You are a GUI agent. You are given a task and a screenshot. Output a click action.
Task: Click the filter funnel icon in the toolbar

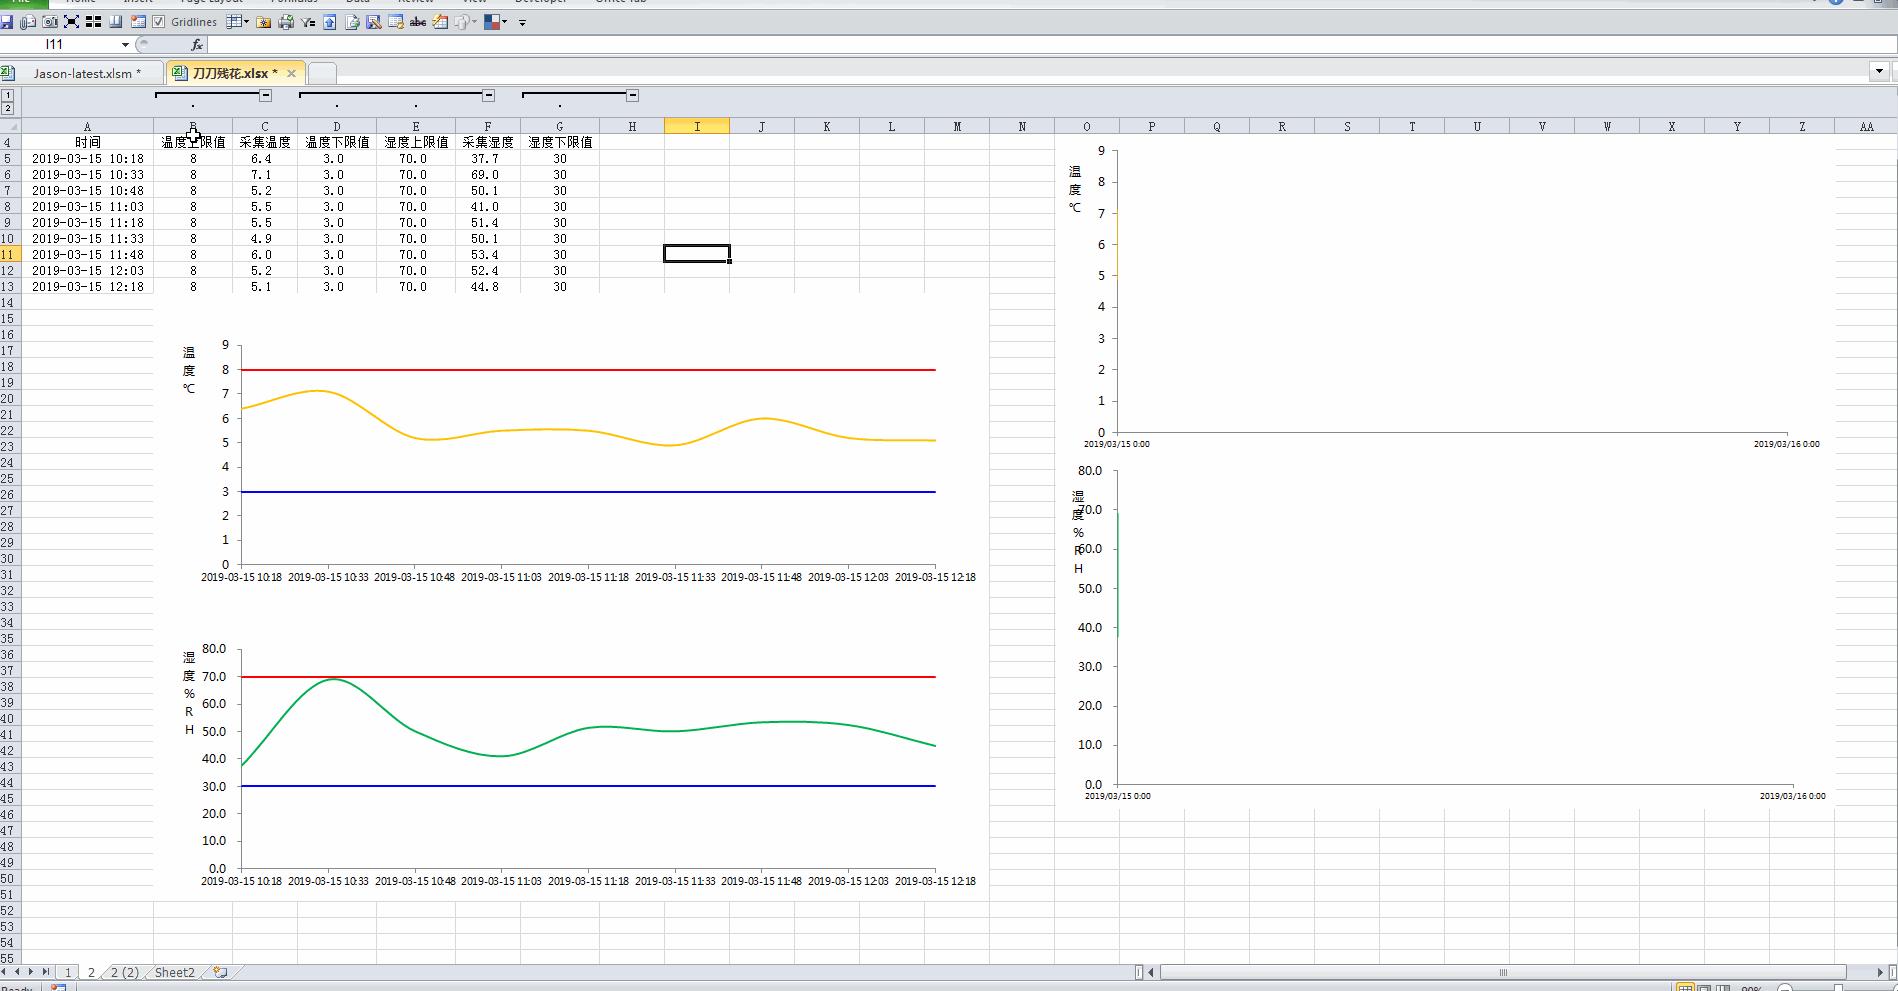coord(308,22)
